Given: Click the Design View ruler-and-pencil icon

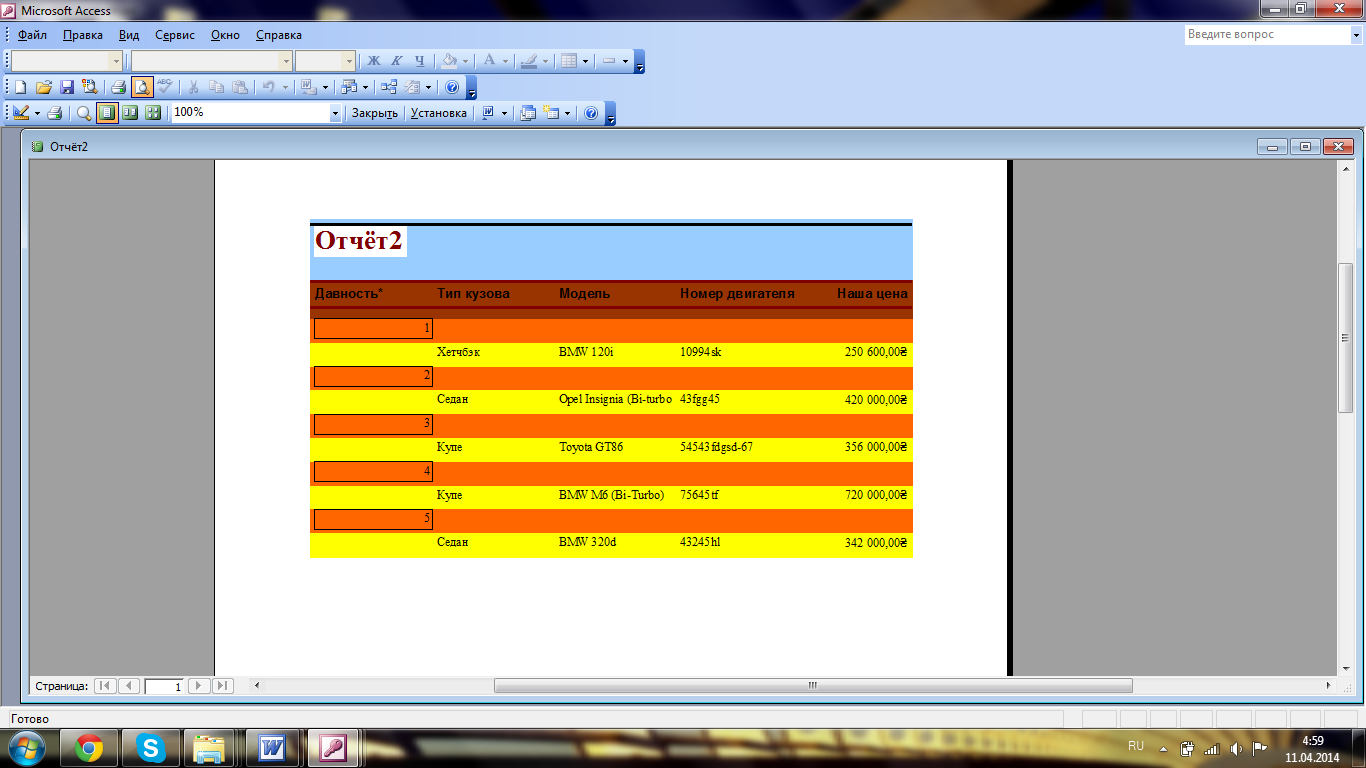Looking at the screenshot, I should click(x=21, y=113).
